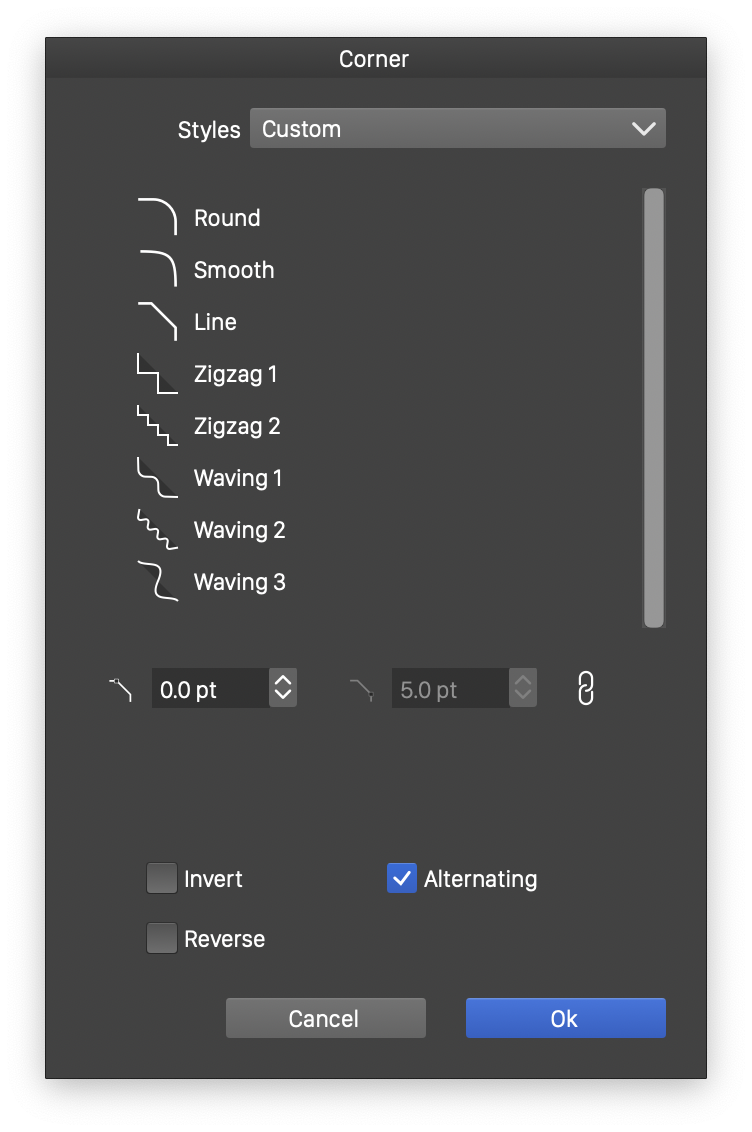Select the Waving 2 corner icon
Image resolution: width=752 pixels, height=1132 pixels.
pyautogui.click(x=157, y=530)
